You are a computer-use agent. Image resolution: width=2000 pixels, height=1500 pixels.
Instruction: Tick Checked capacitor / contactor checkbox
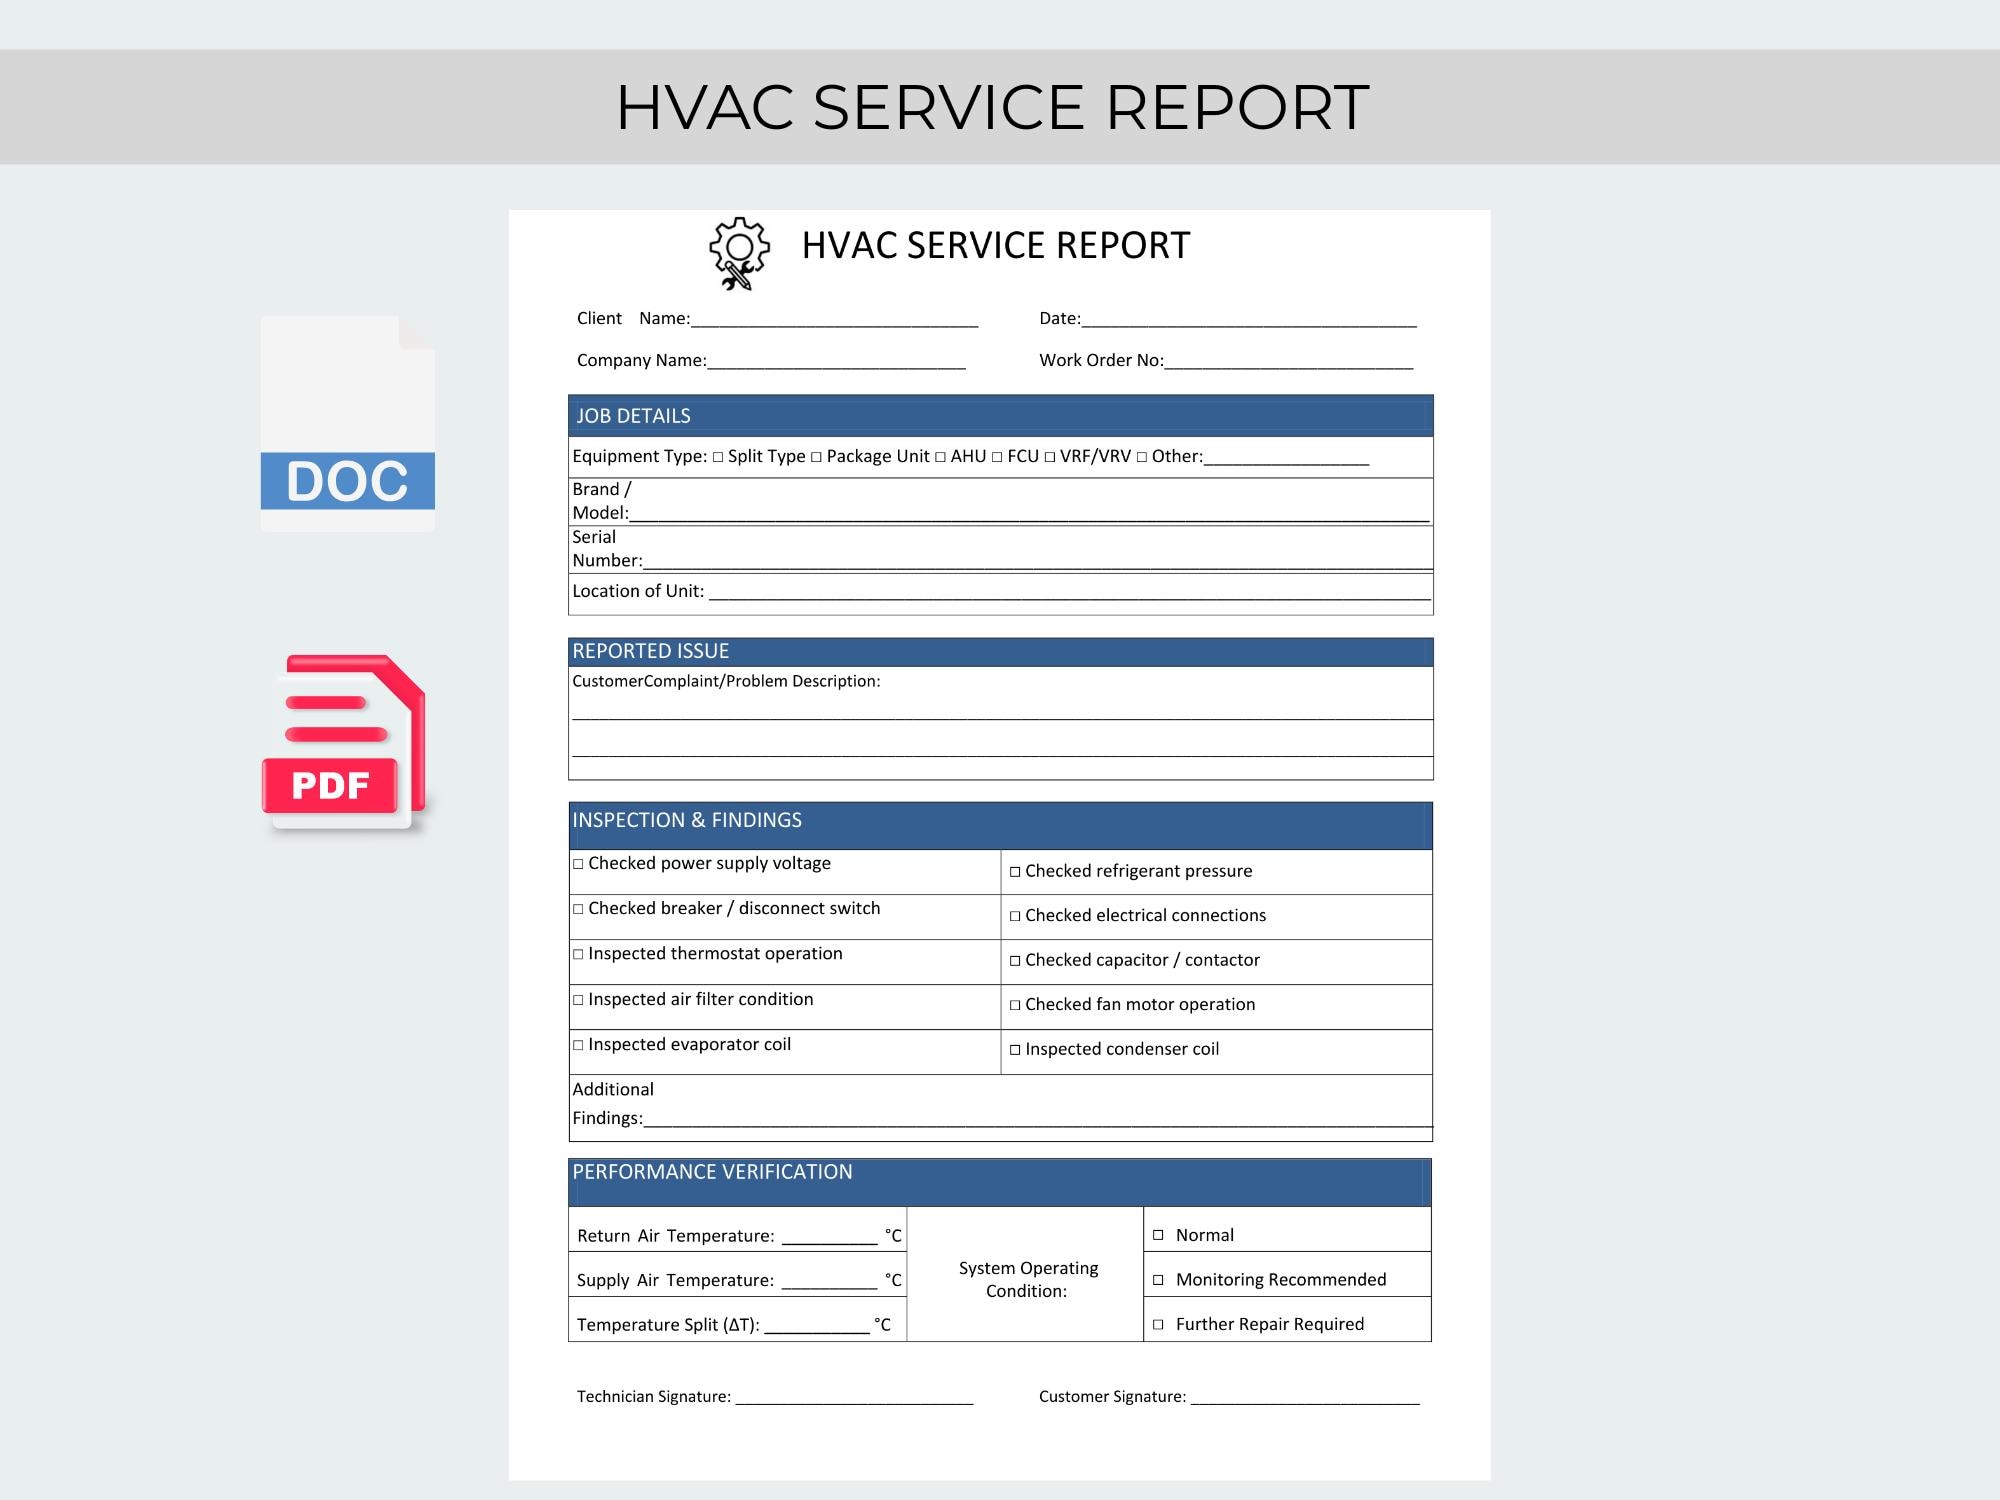(1015, 961)
